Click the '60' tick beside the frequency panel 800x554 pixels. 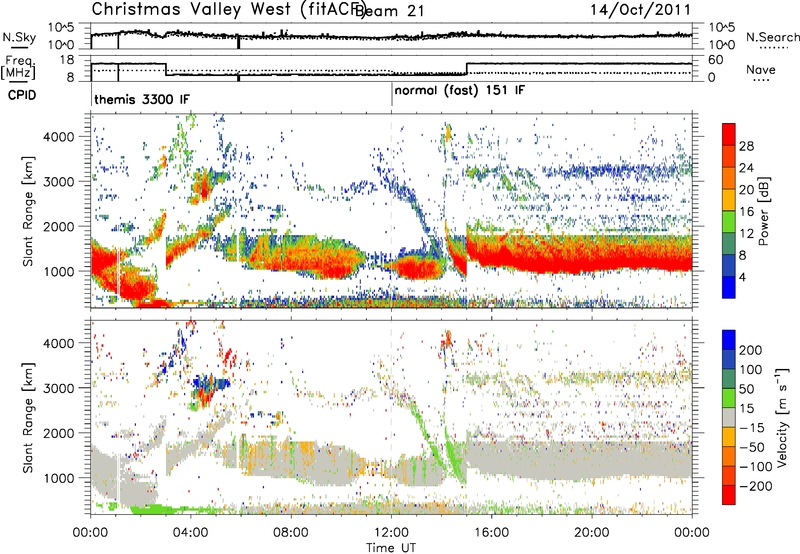pos(716,60)
